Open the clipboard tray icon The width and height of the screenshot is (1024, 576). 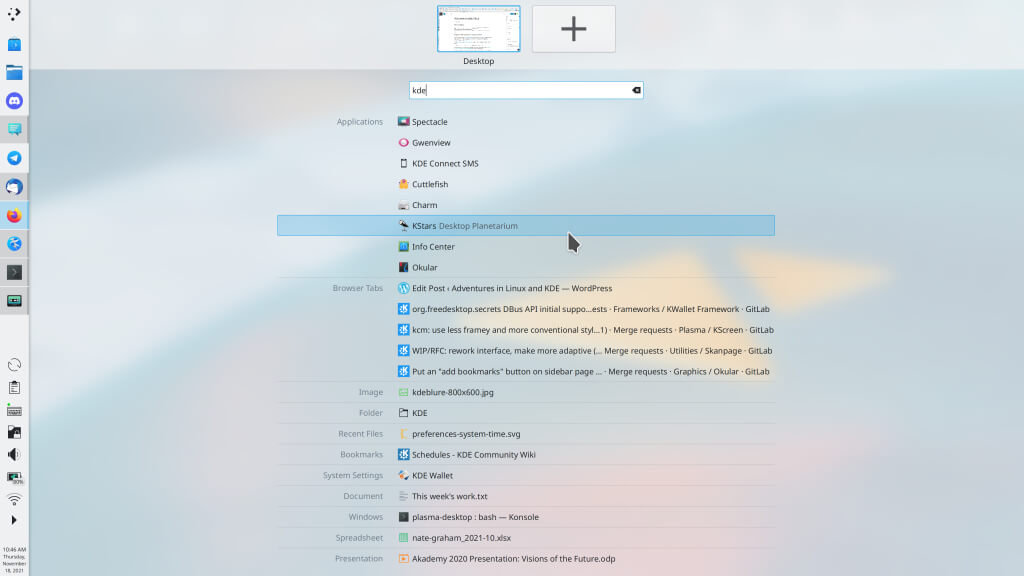click(14, 388)
